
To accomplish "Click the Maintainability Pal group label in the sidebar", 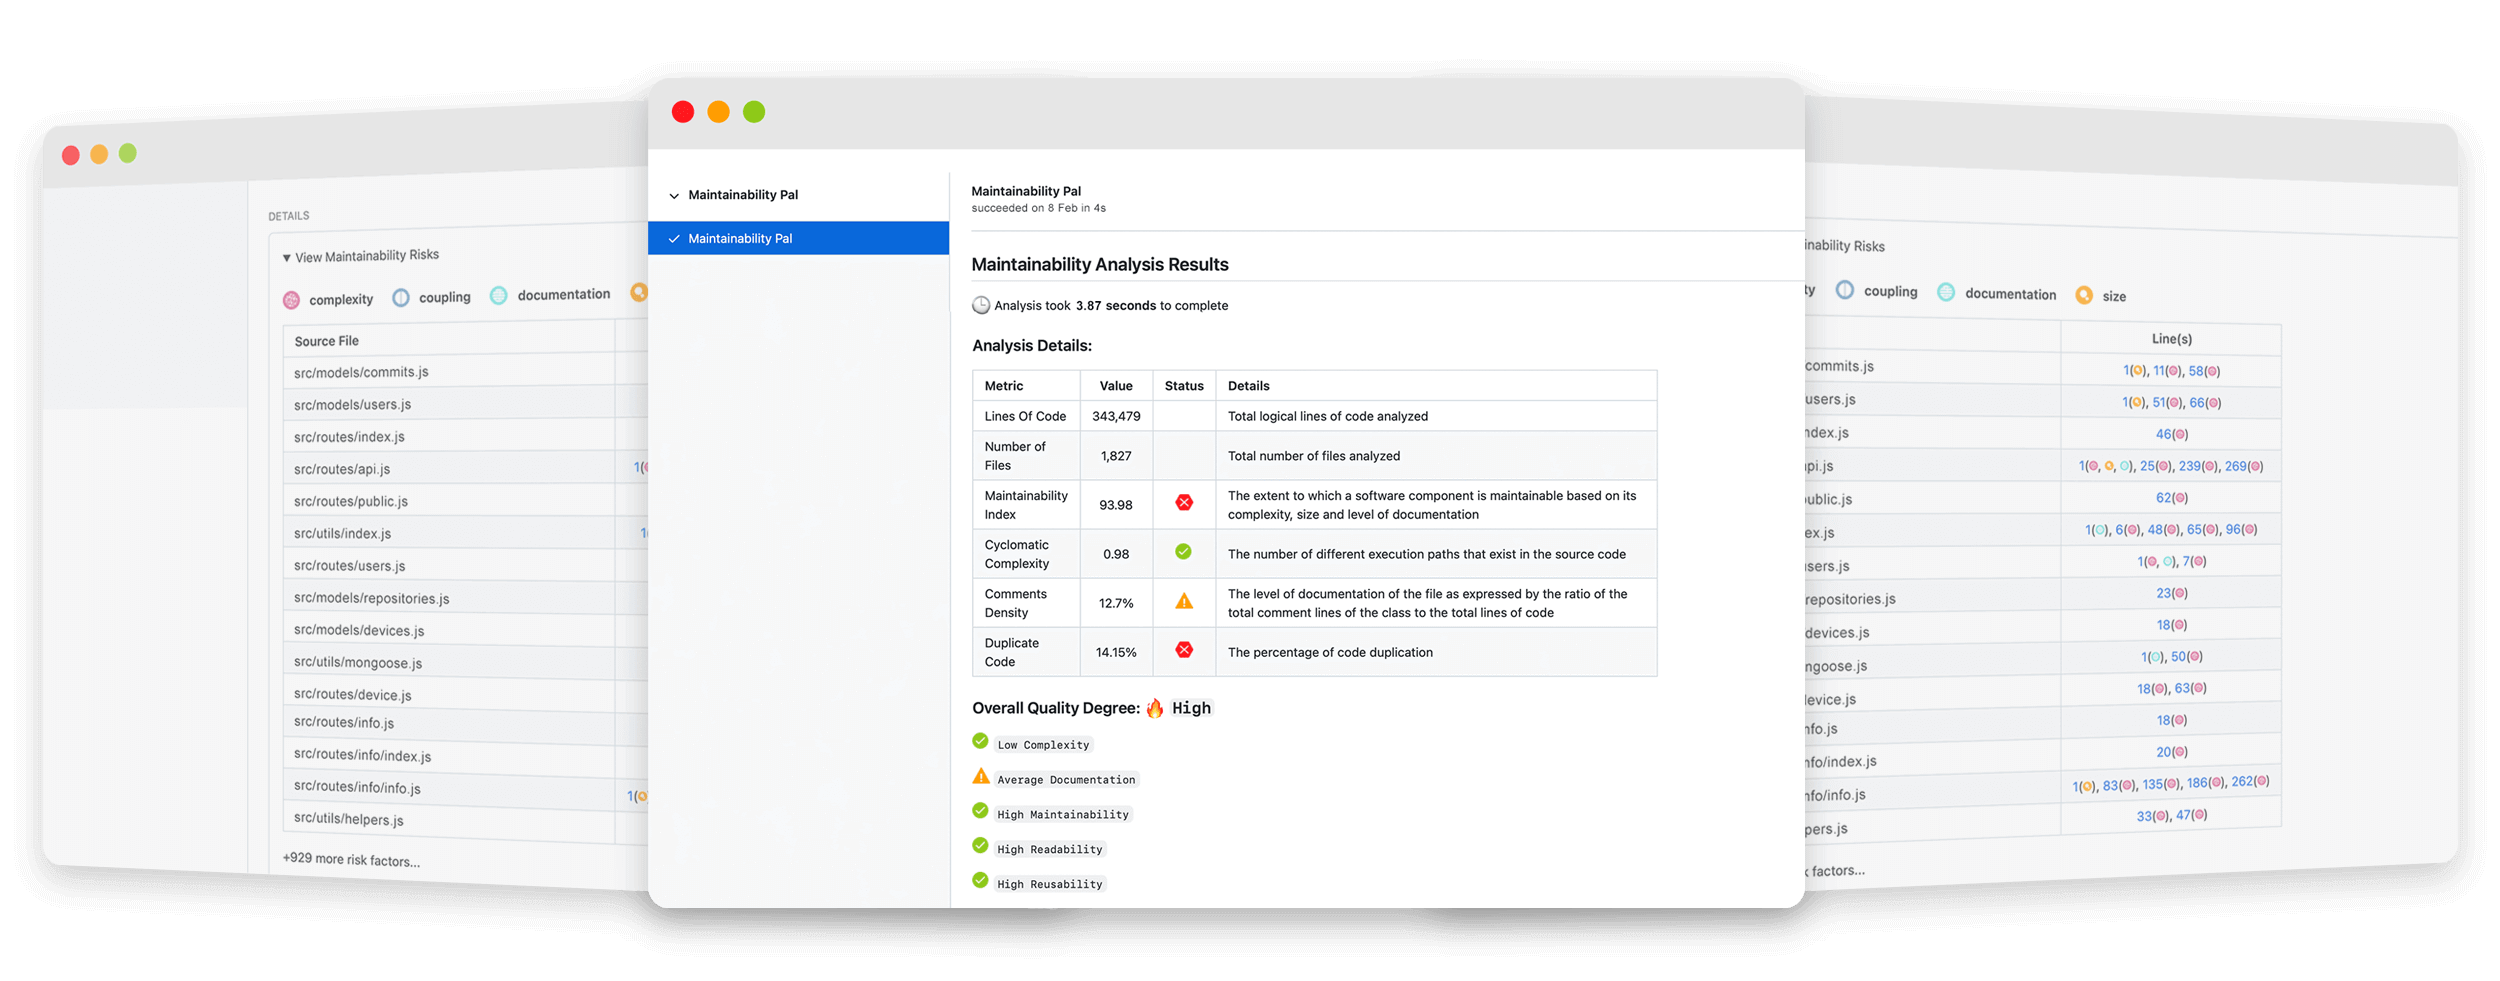I will (743, 195).
